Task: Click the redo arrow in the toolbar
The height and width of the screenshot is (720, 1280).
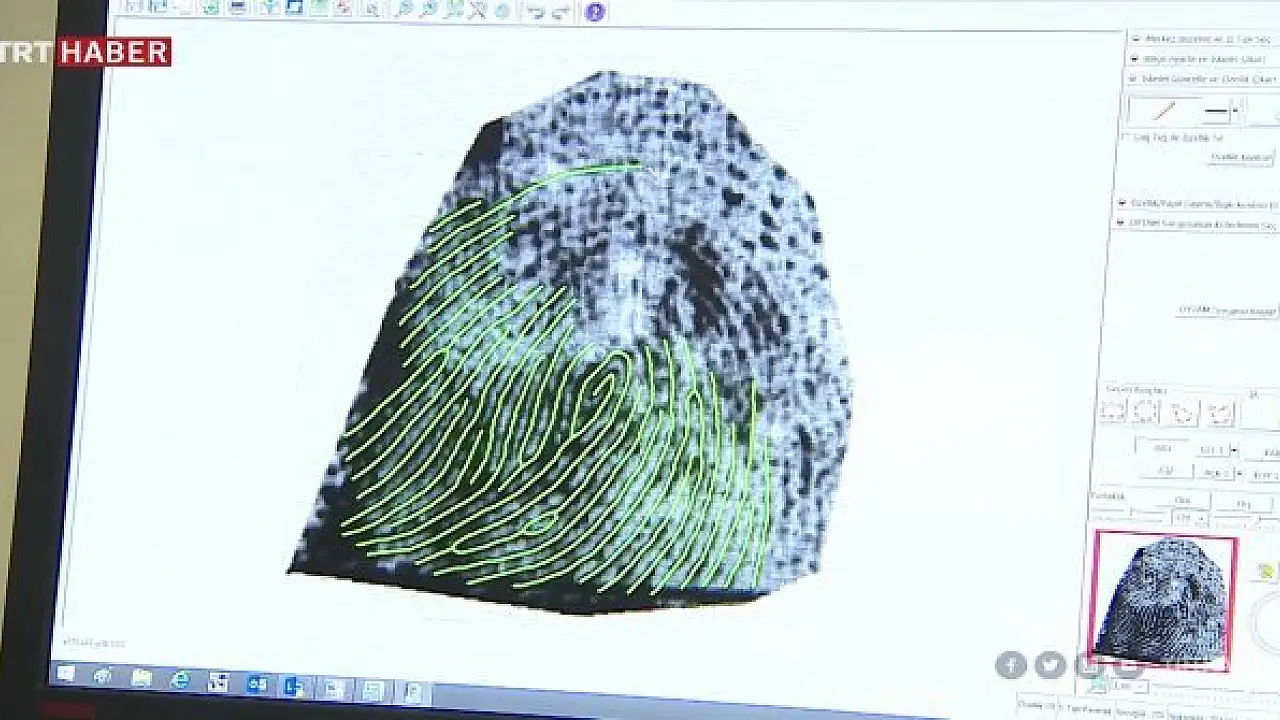Action: (560, 11)
